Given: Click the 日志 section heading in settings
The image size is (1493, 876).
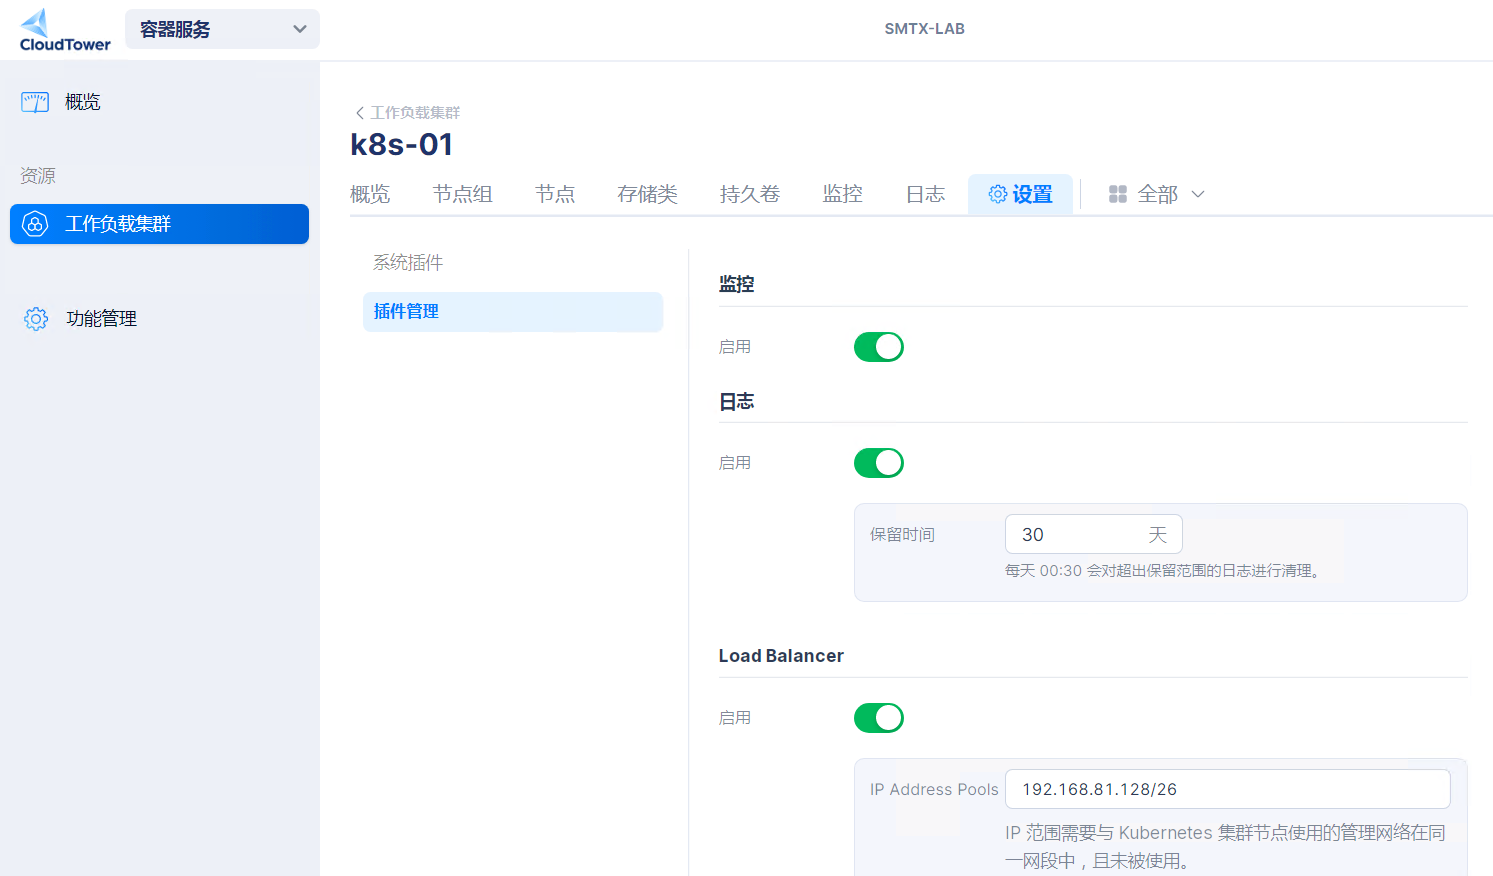Looking at the screenshot, I should [737, 401].
